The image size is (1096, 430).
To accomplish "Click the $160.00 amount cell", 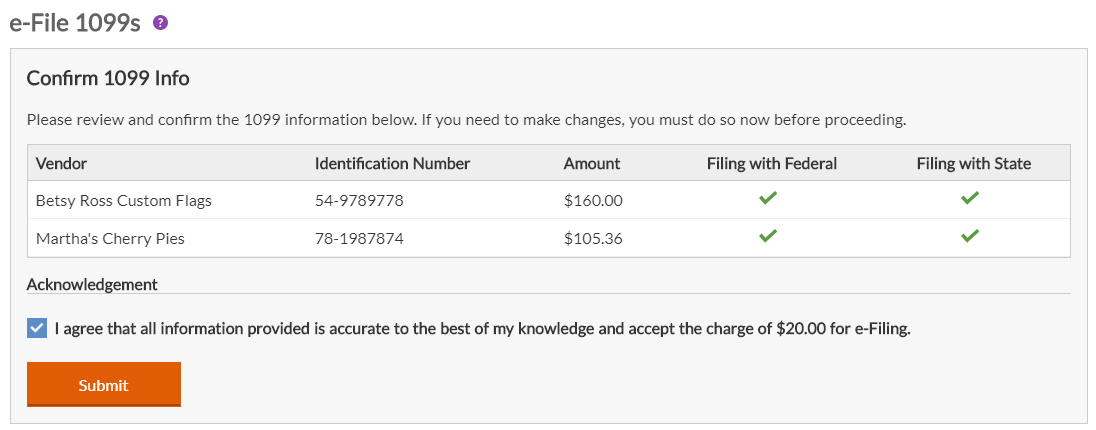I will coord(593,201).
